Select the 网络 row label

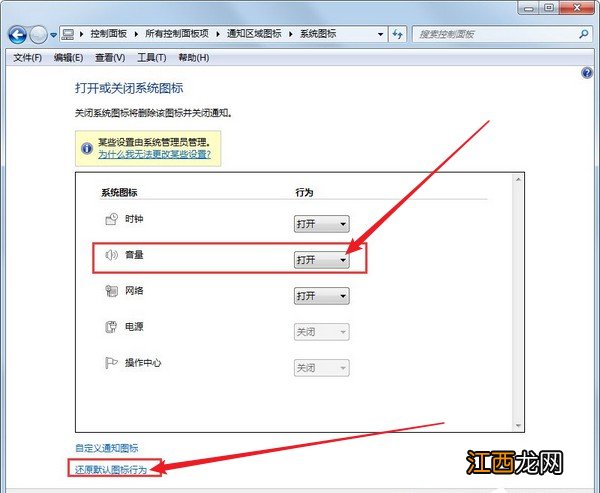tap(134, 291)
